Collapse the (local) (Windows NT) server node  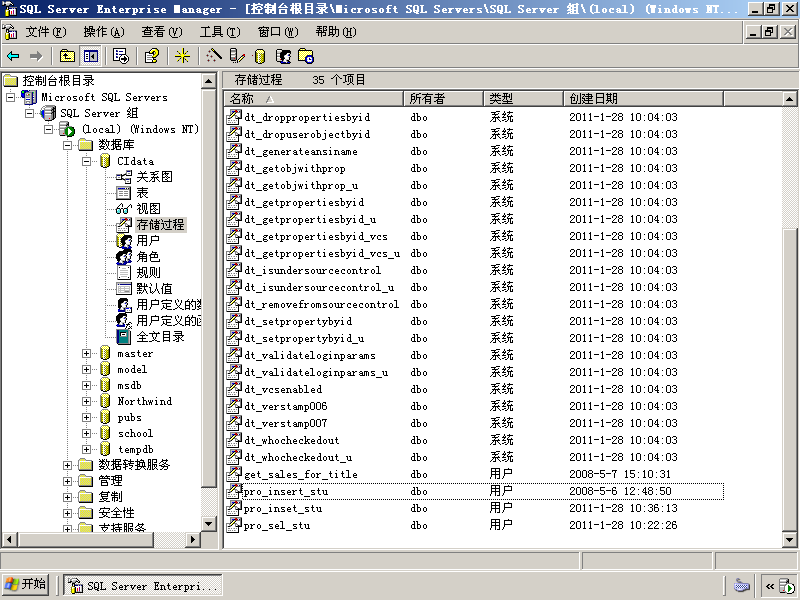48,129
